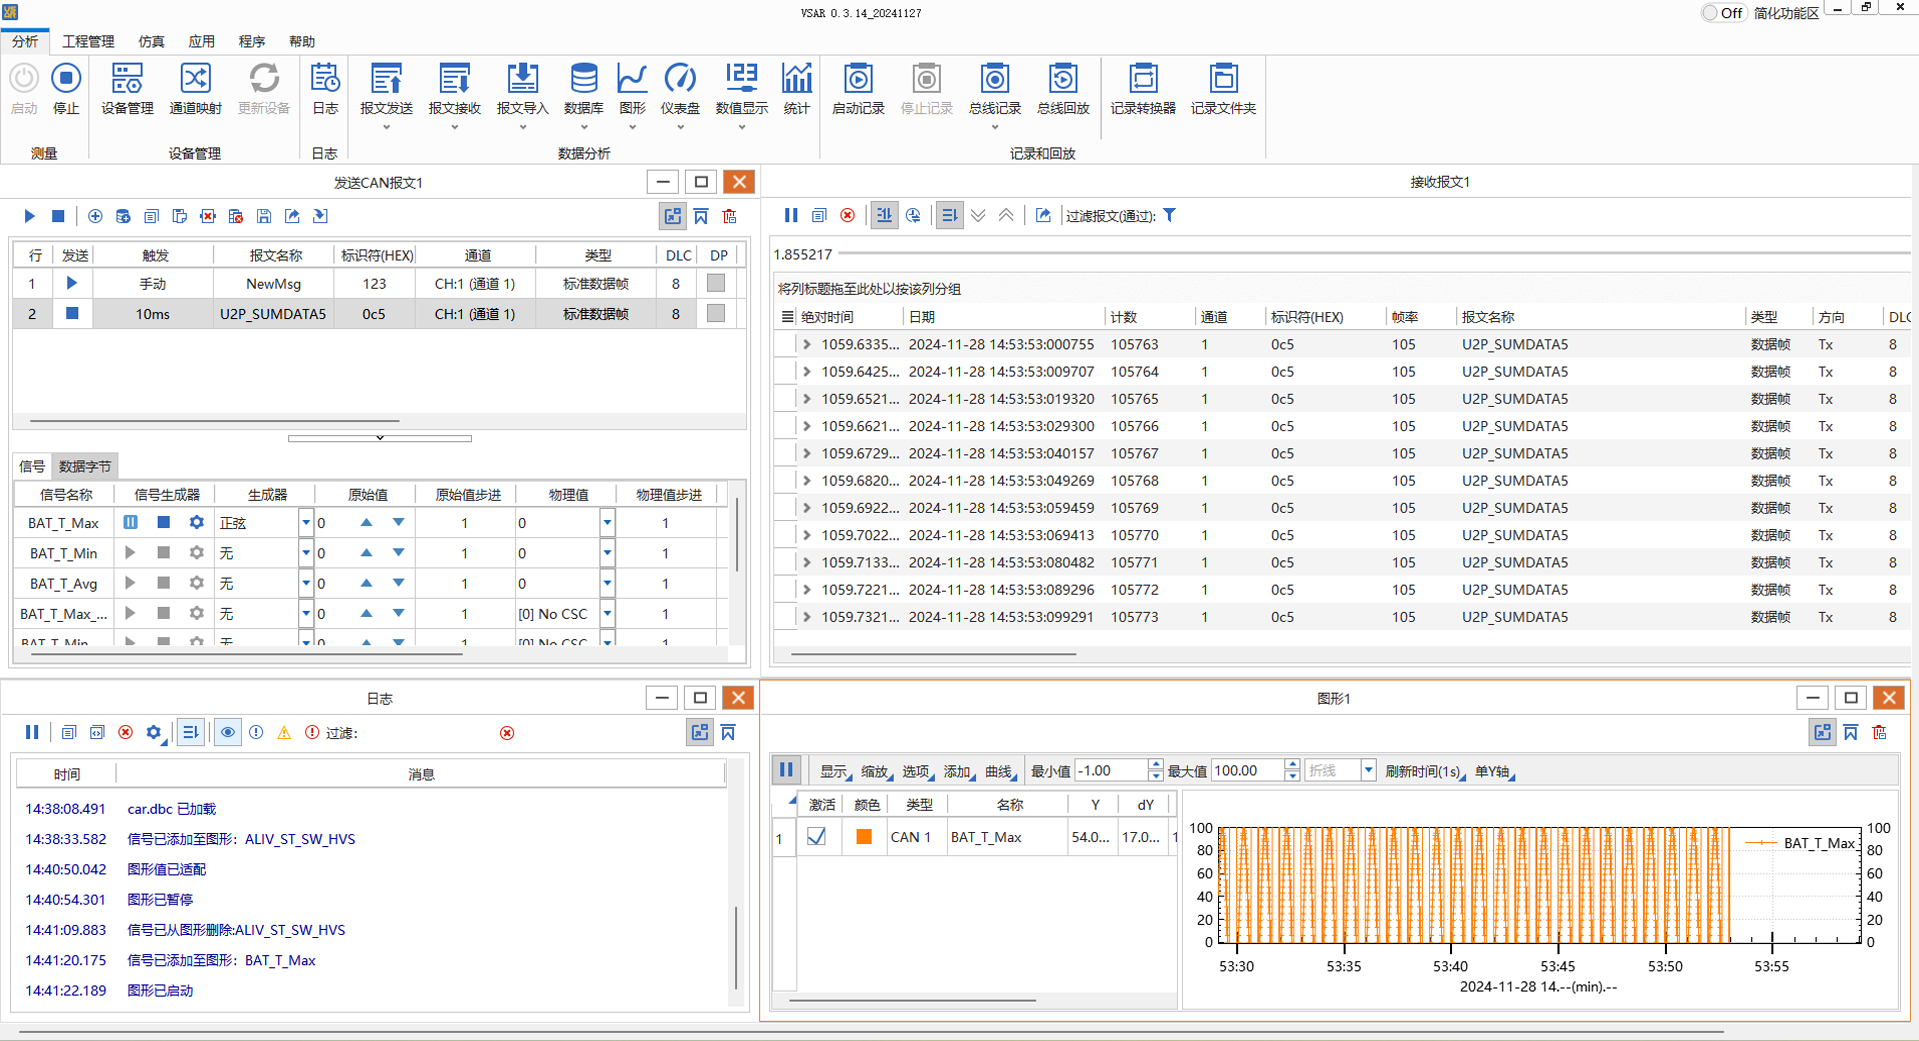This screenshot has width=1919, height=1041.
Task: Open filter funnel next to 过滤报文(通过)
Action: 1169,215
